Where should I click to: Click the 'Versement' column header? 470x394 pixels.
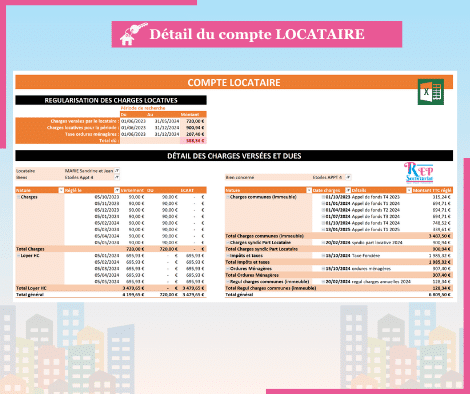(132, 190)
